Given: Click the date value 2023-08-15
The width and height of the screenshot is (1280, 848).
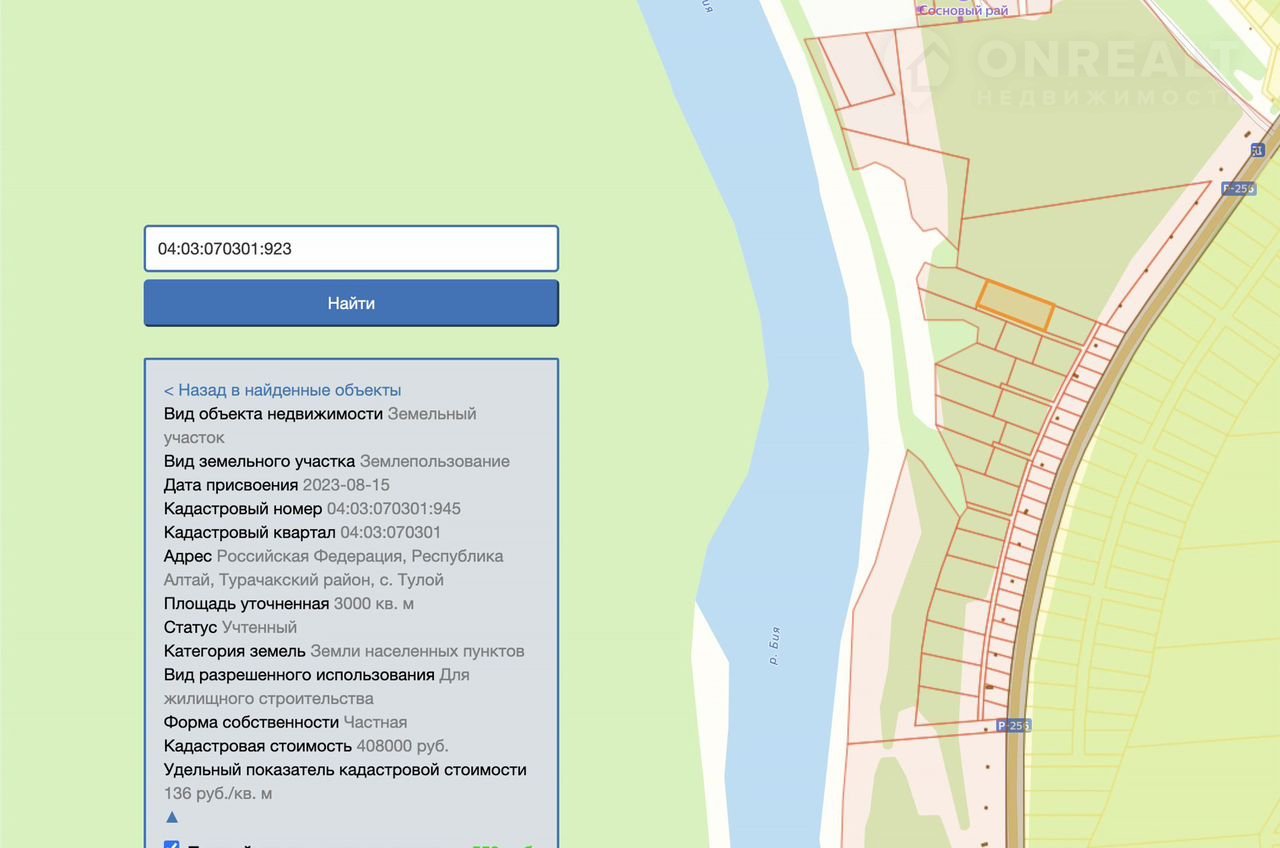Looking at the screenshot, I should 346,485.
